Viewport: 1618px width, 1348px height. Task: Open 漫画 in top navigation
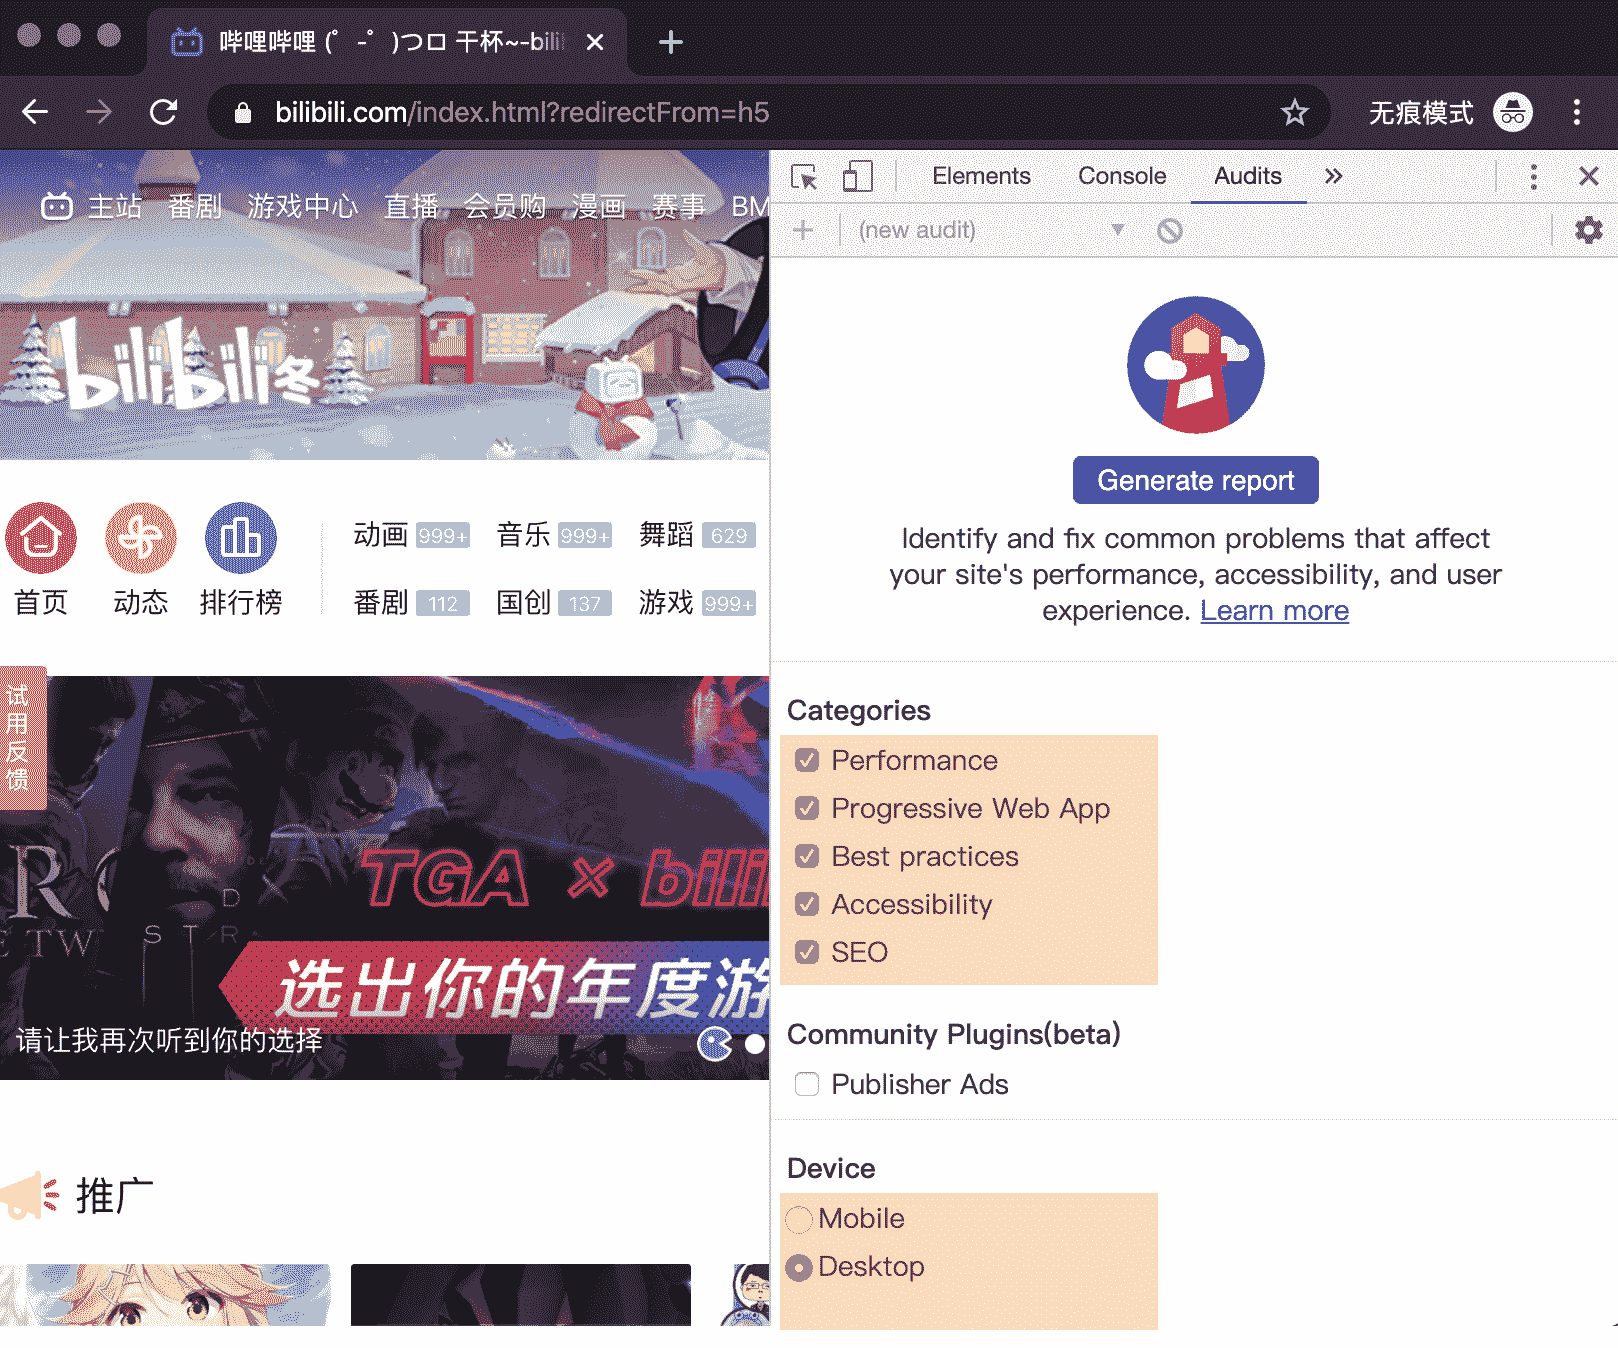pyautogui.click(x=599, y=207)
